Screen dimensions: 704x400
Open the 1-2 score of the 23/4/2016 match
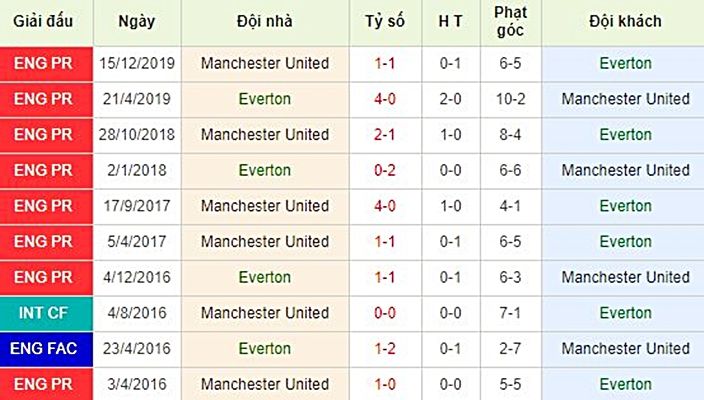[385, 349]
